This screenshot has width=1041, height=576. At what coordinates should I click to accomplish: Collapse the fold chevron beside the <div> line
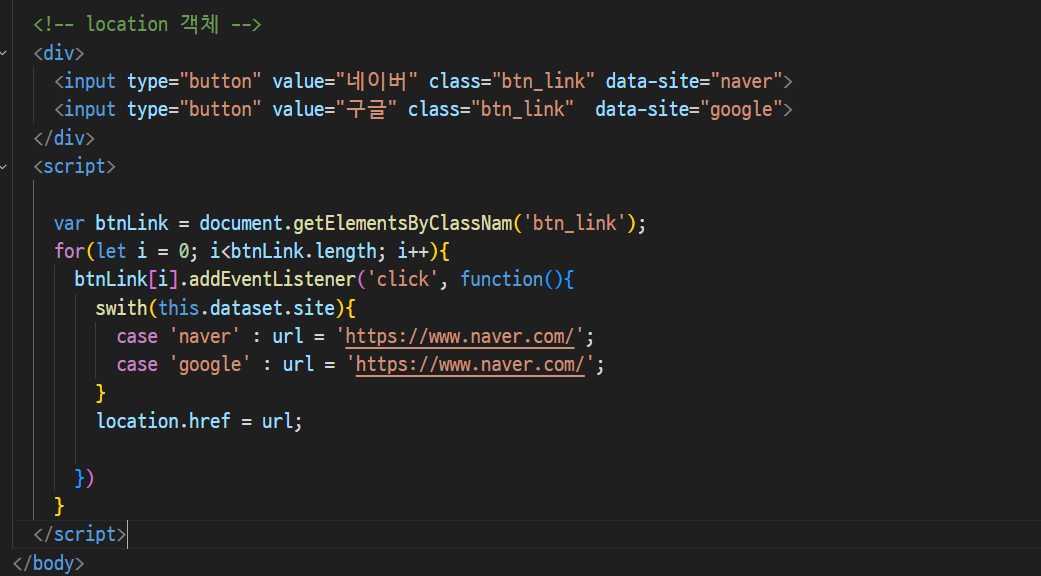tap(3, 52)
